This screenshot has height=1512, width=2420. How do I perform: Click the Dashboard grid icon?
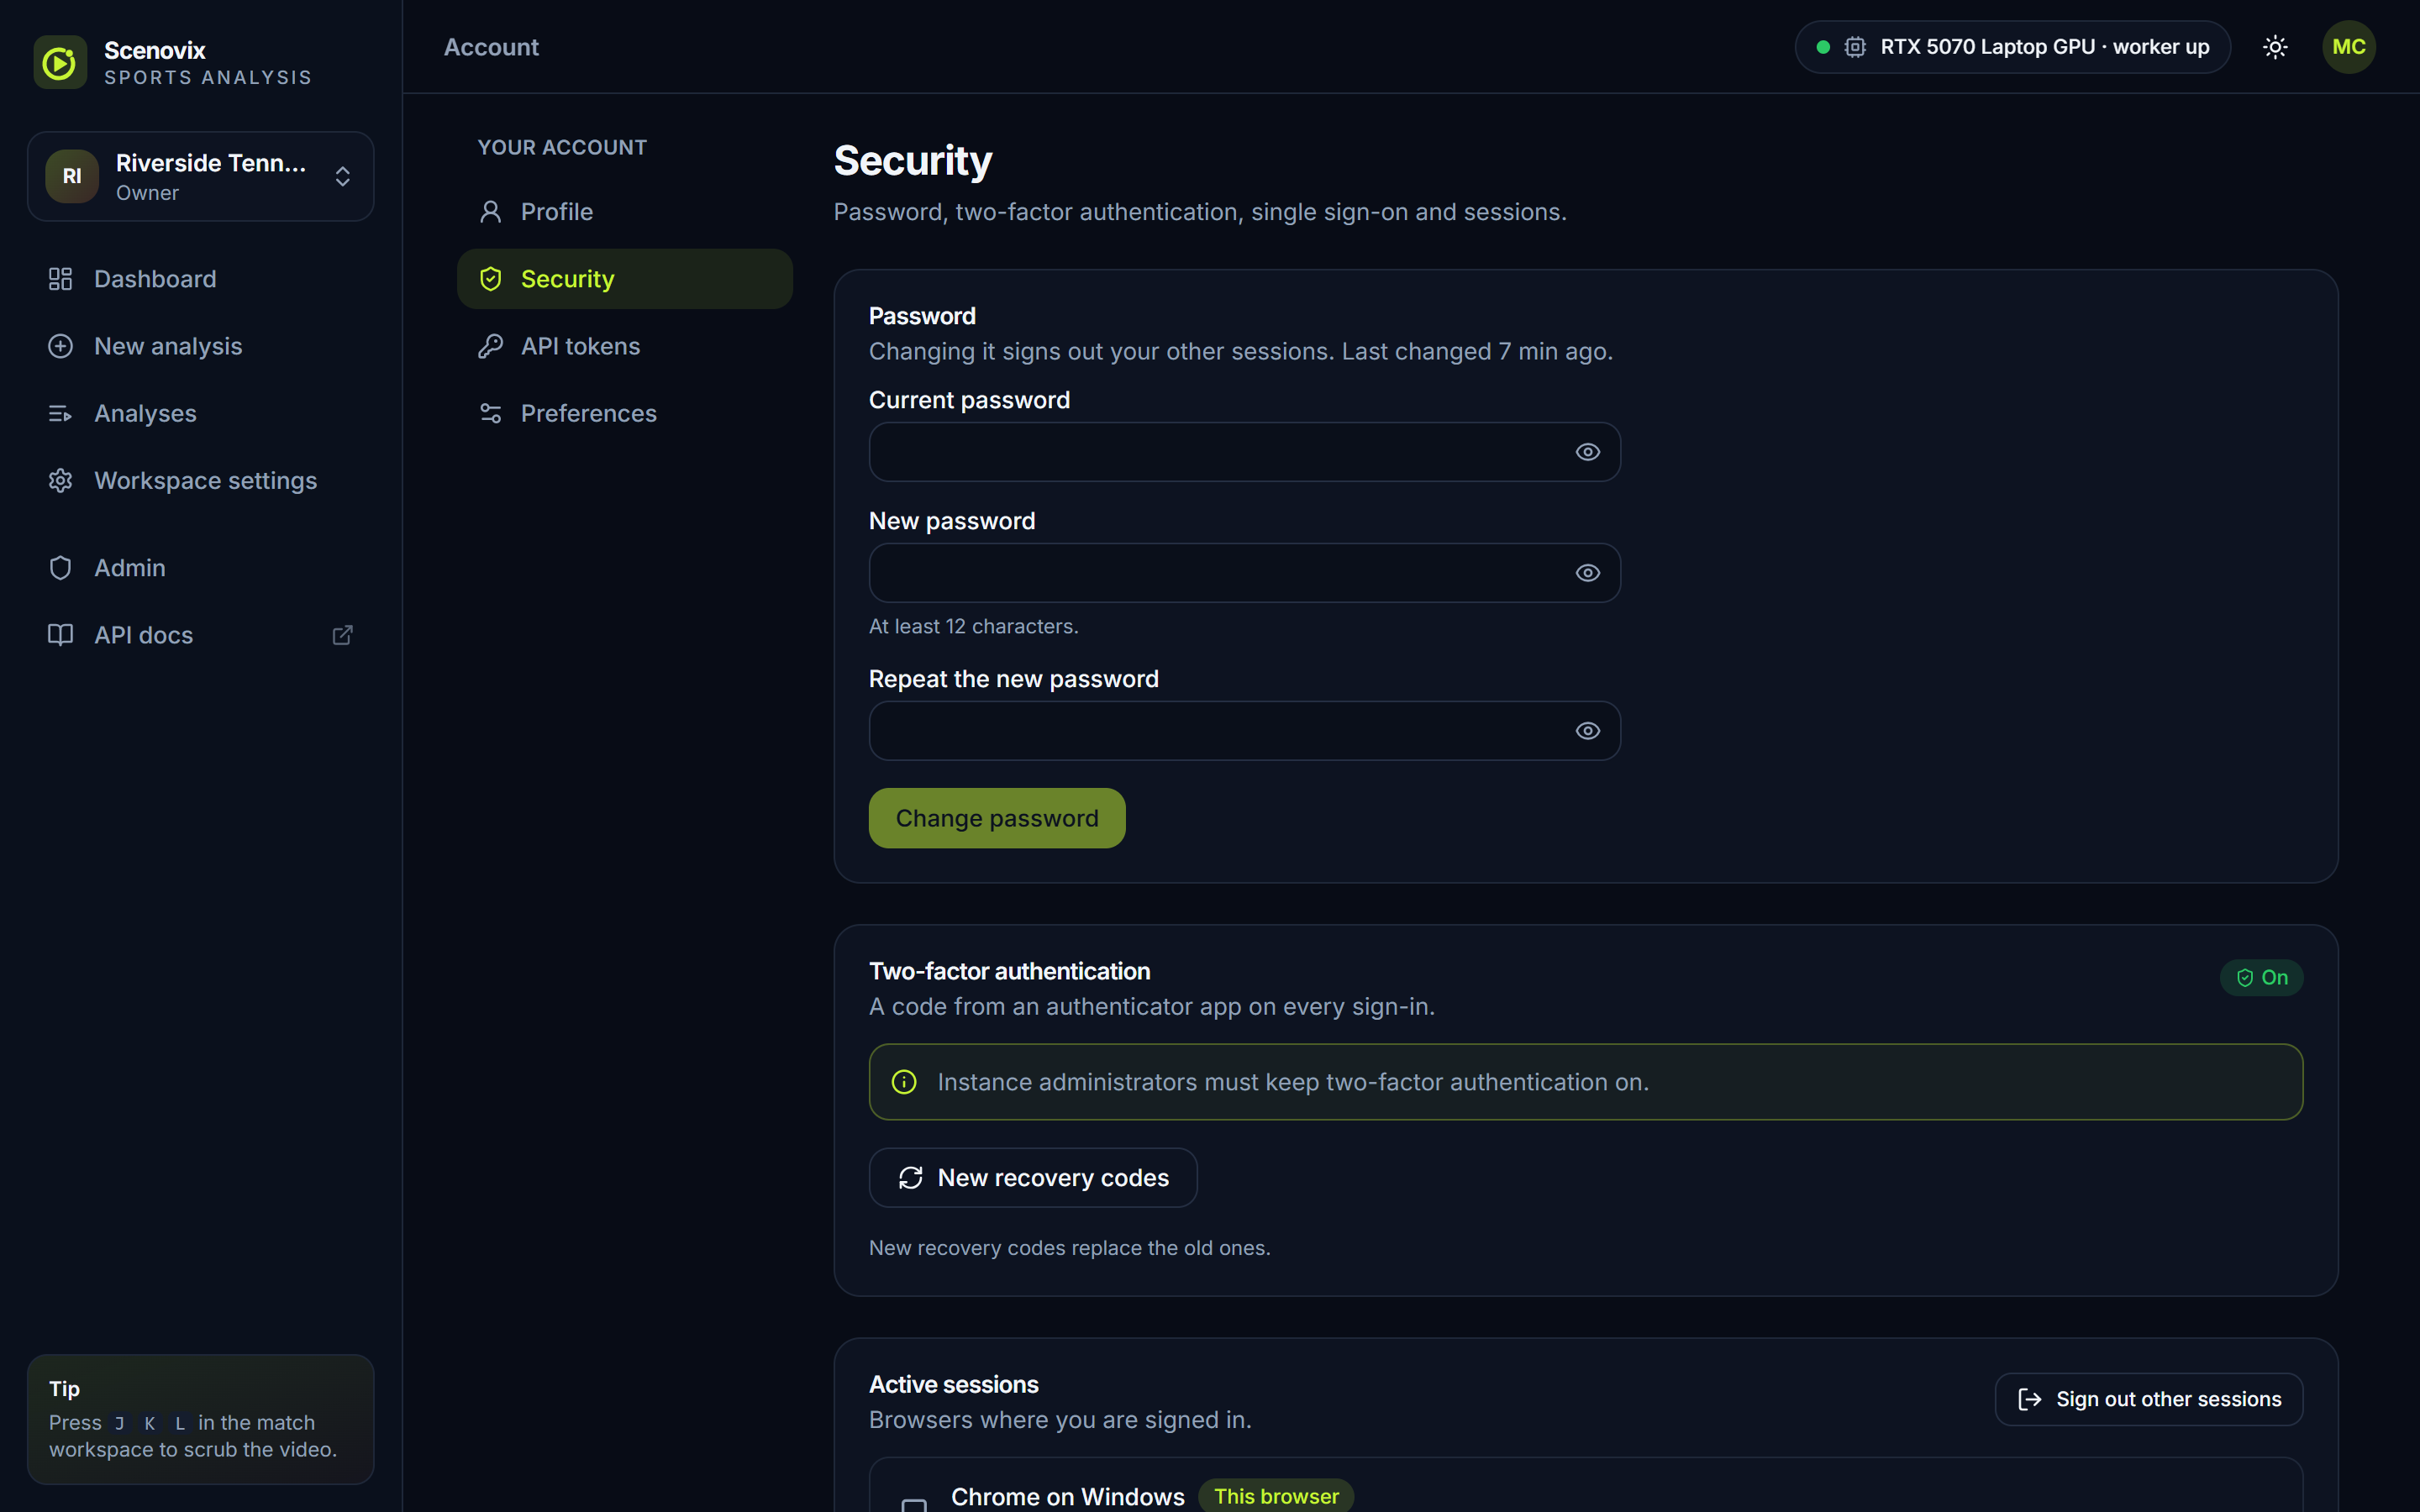coord(60,279)
